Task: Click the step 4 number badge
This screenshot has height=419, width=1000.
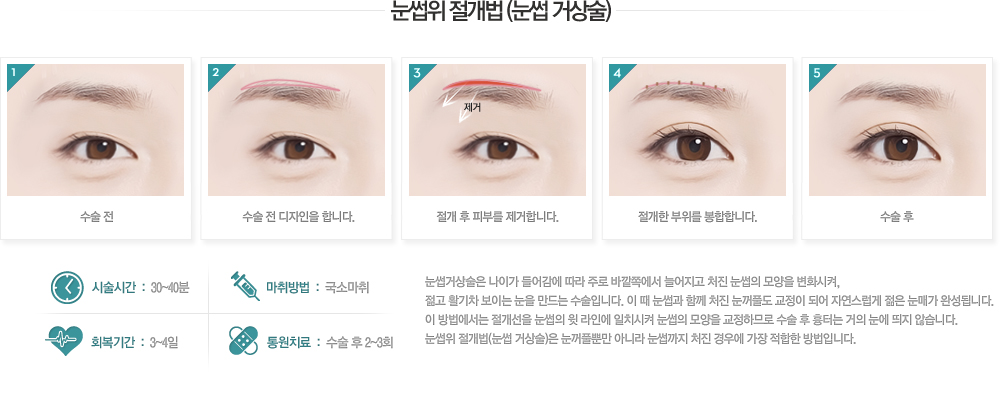Action: click(x=615, y=71)
